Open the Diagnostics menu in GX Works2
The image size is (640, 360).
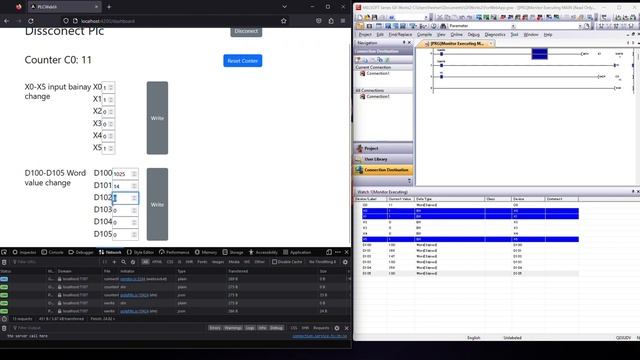coord(495,35)
